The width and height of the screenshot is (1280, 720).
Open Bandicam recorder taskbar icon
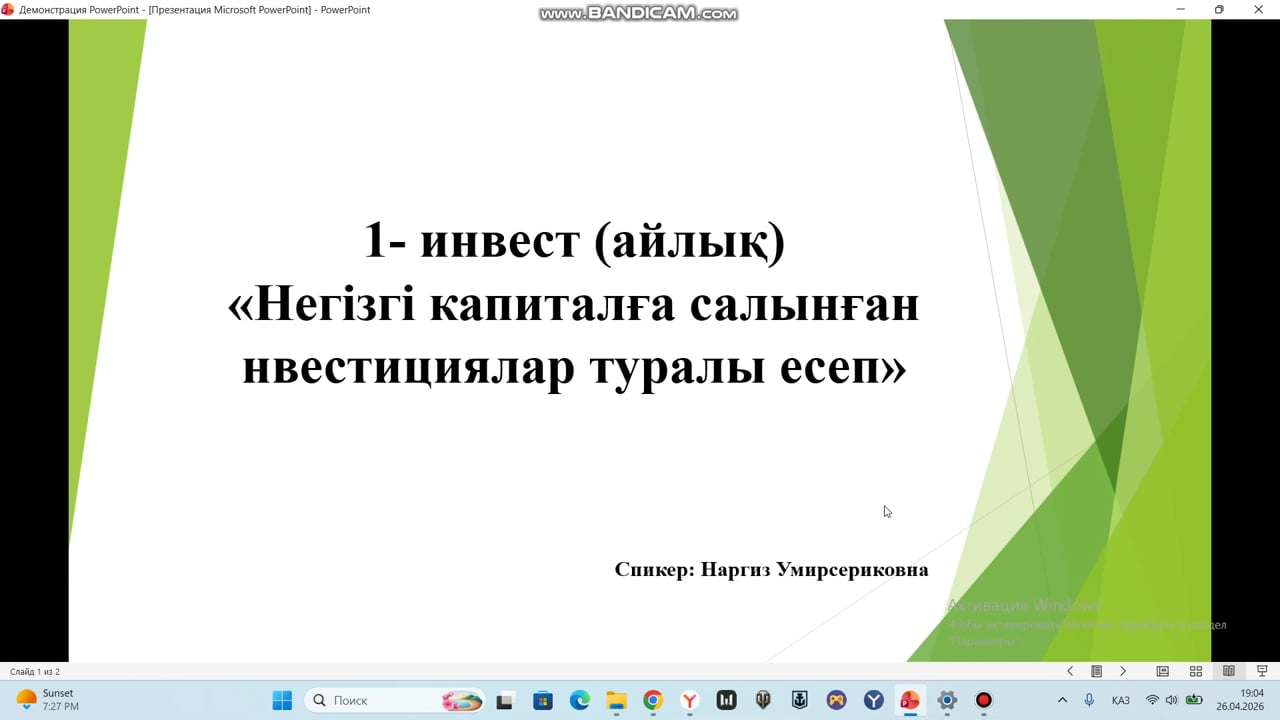pos(984,700)
